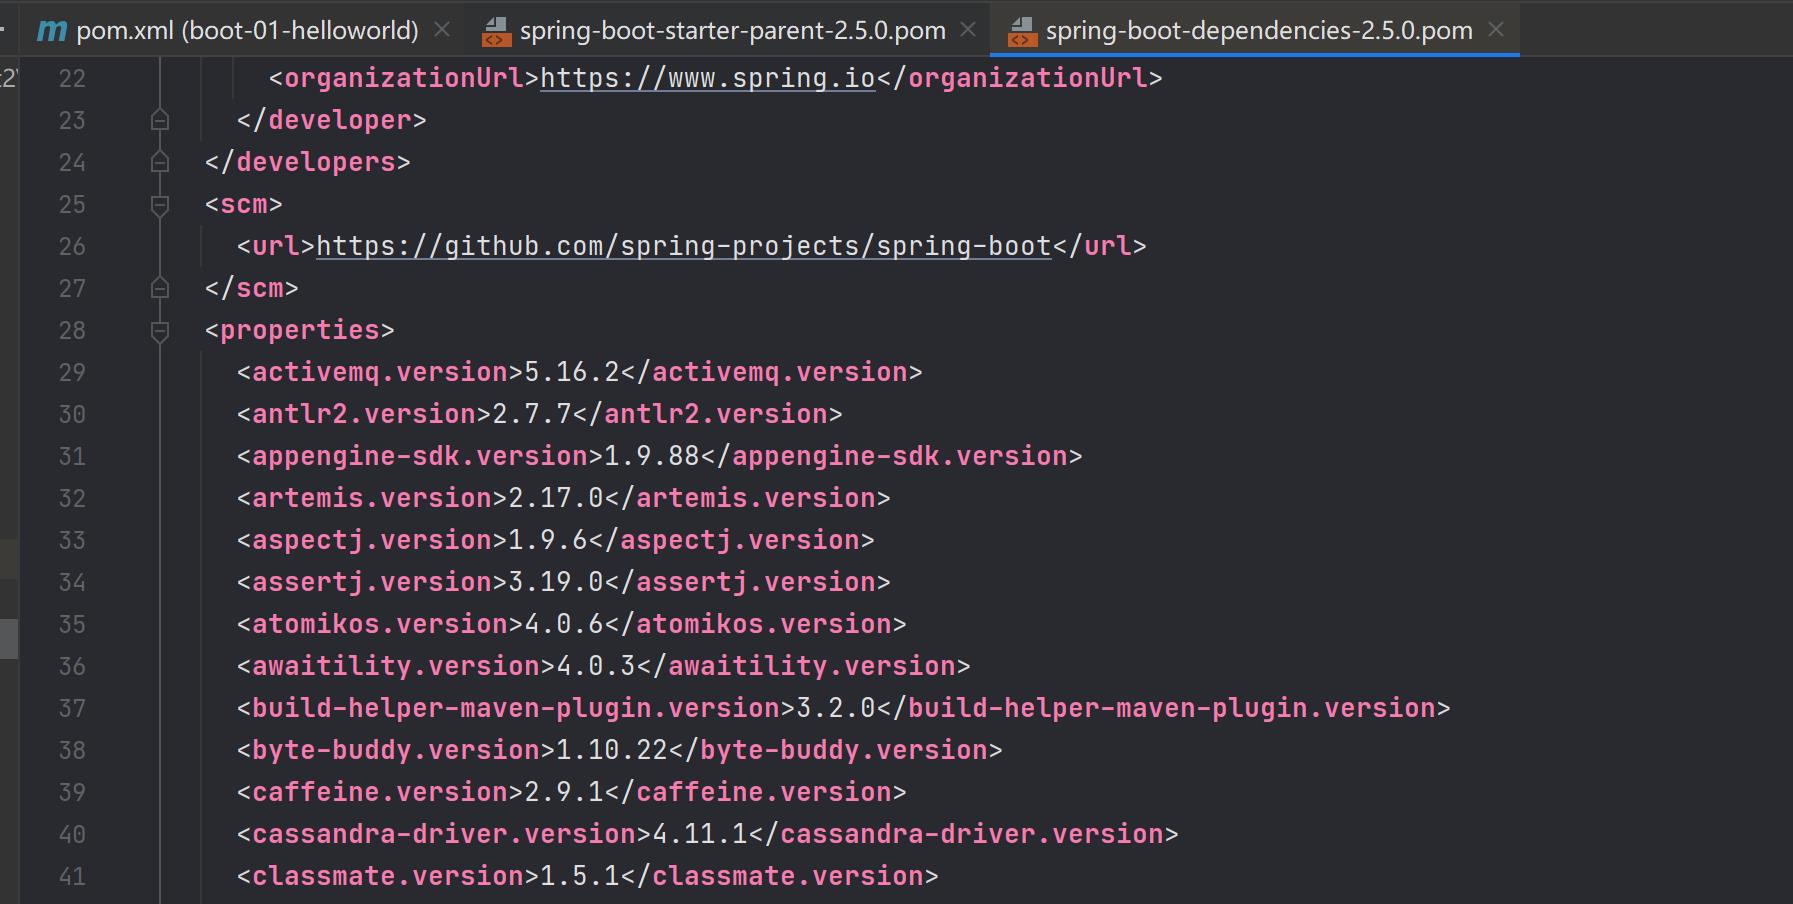Click the closing build-helper-maven-plugin.version tag
Viewport: 1793px width, 904px height.
point(1164,708)
